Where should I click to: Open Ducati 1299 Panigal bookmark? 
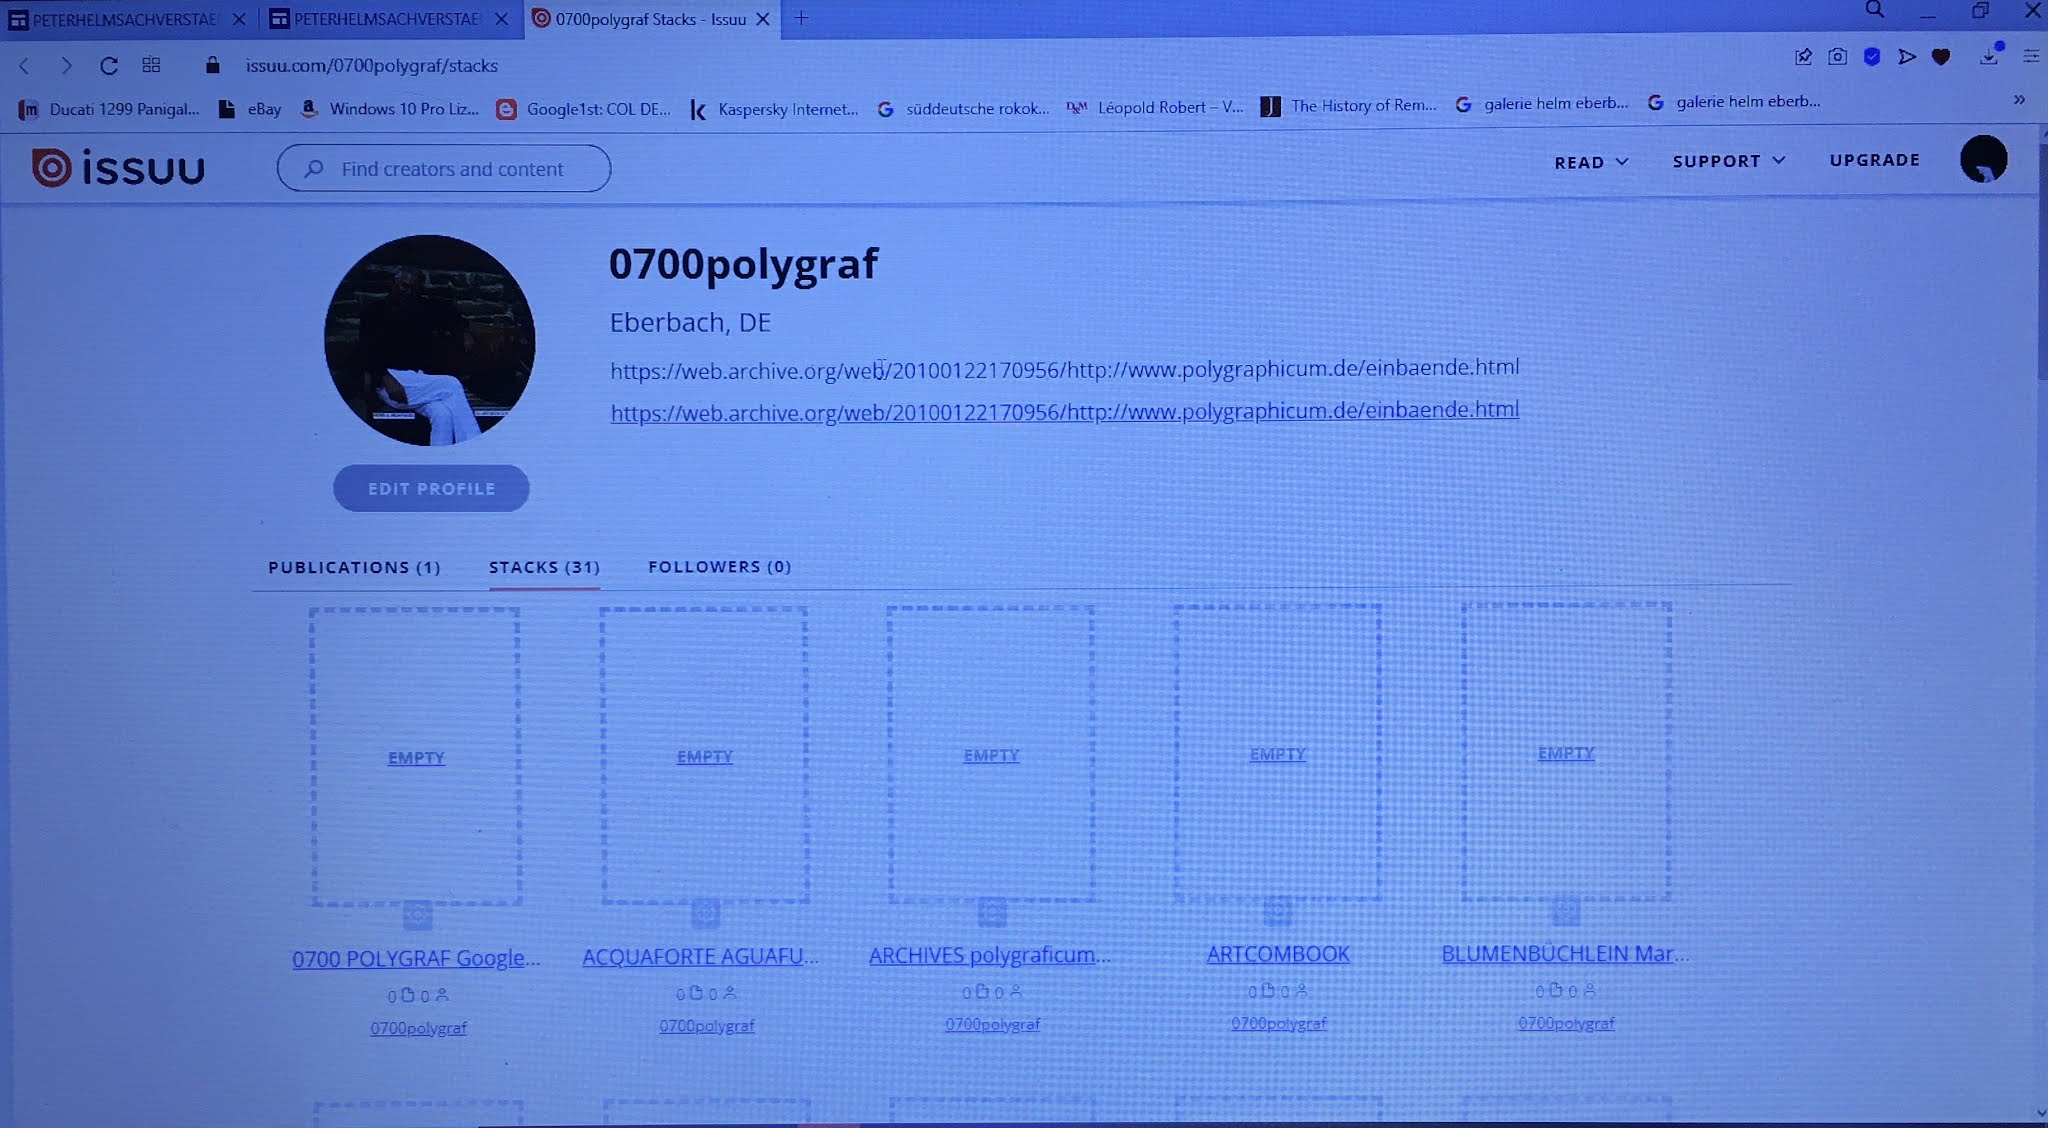(110, 109)
